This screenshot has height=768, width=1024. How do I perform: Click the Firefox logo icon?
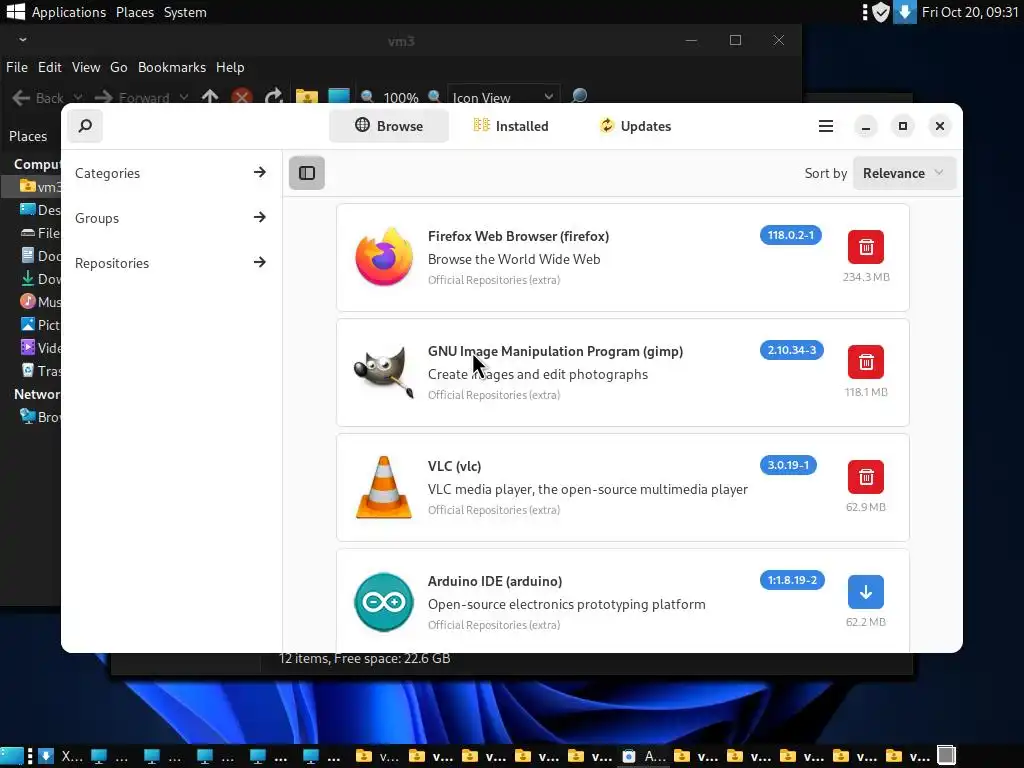384,257
